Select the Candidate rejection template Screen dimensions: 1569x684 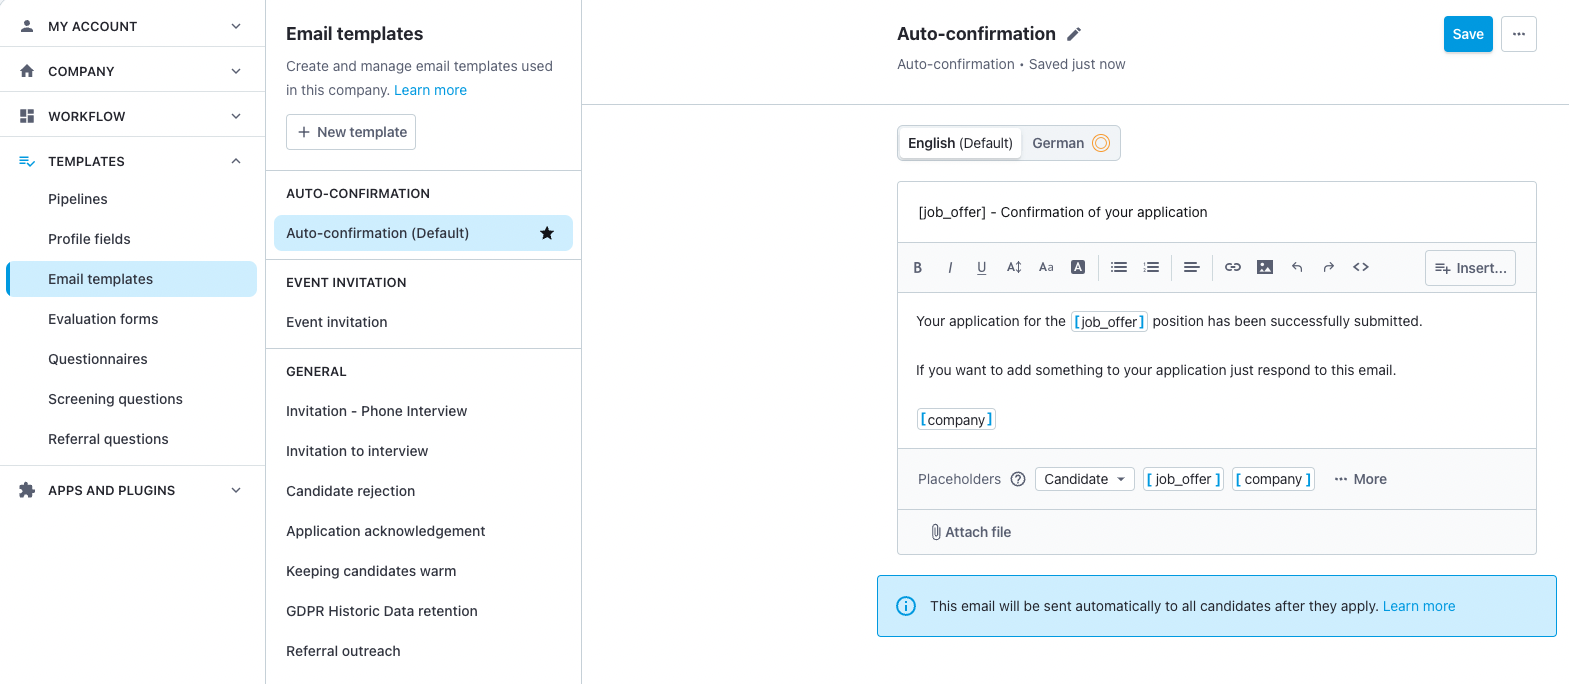pos(350,491)
